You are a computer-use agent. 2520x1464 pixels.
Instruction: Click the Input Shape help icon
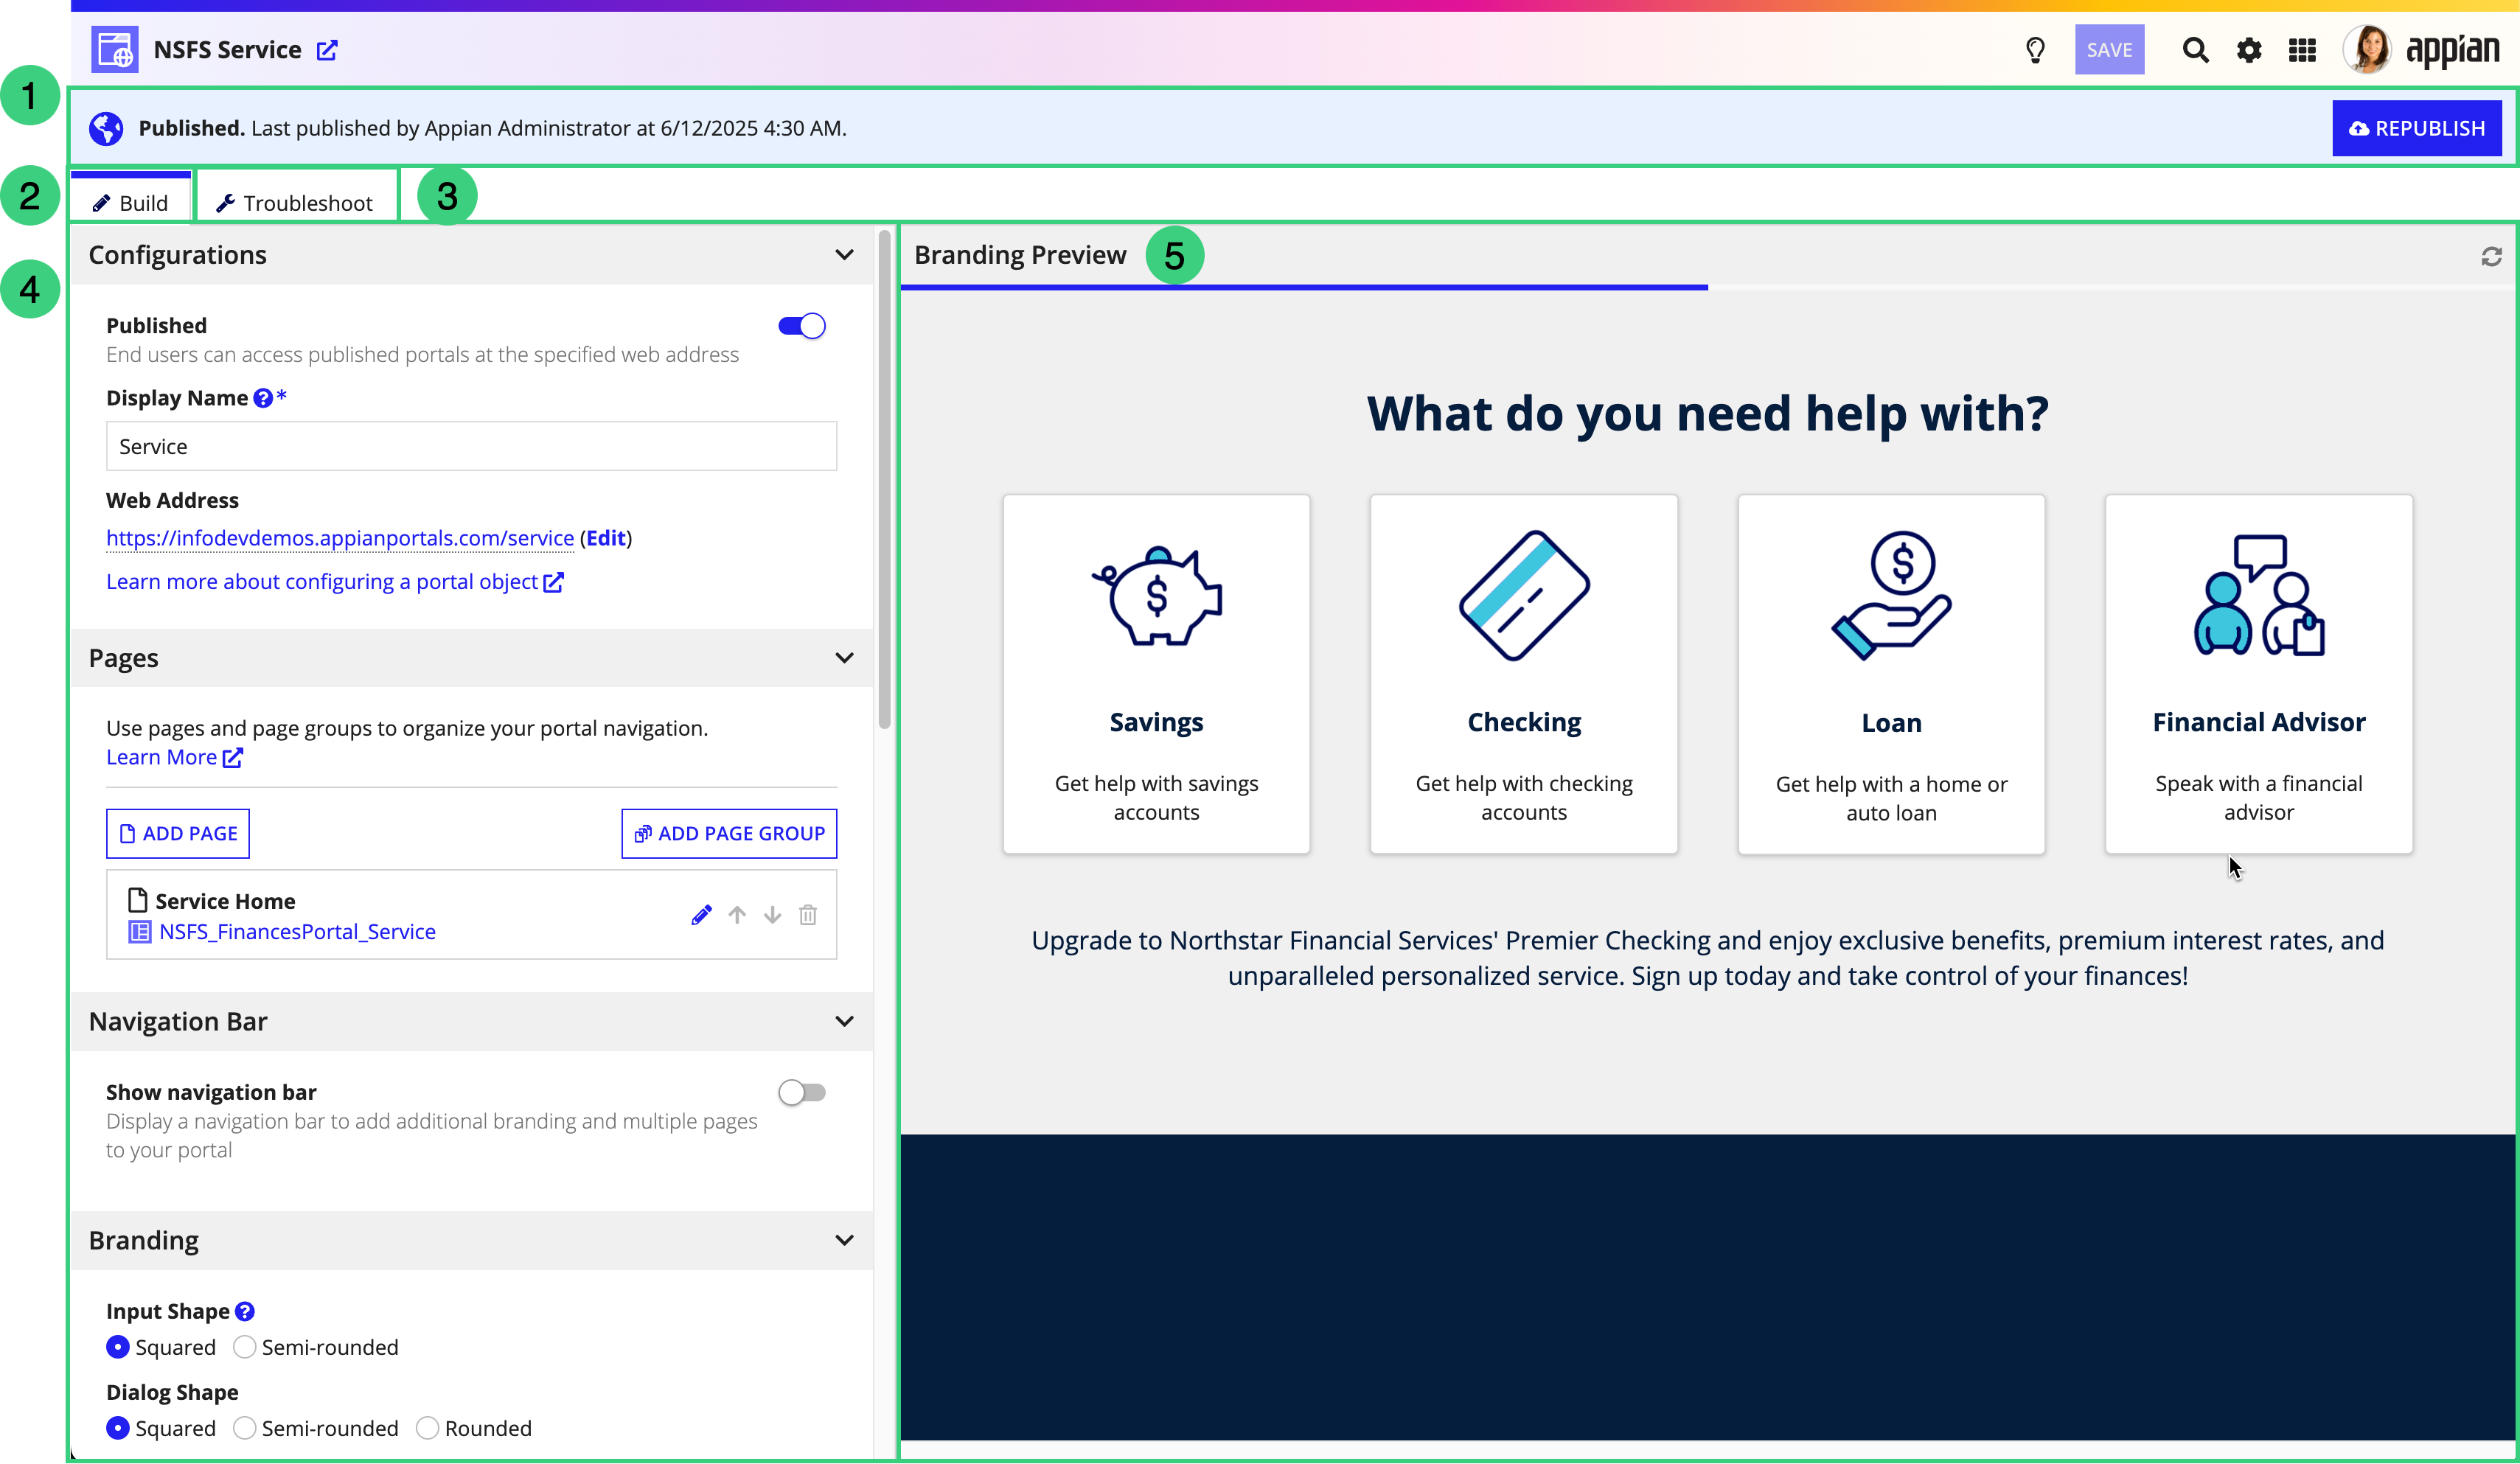[245, 1311]
